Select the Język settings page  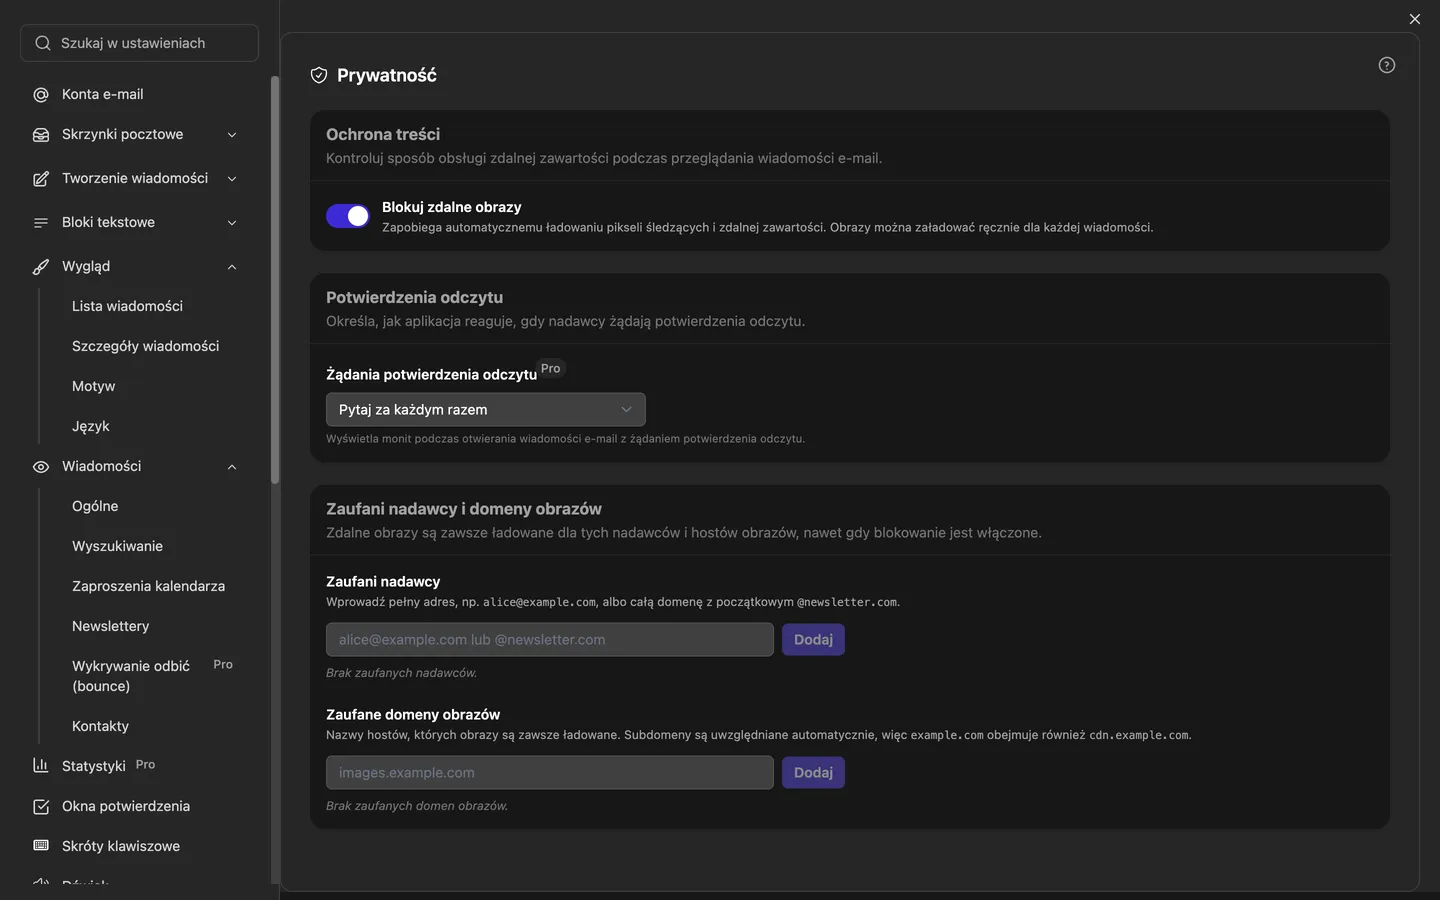pos(90,426)
